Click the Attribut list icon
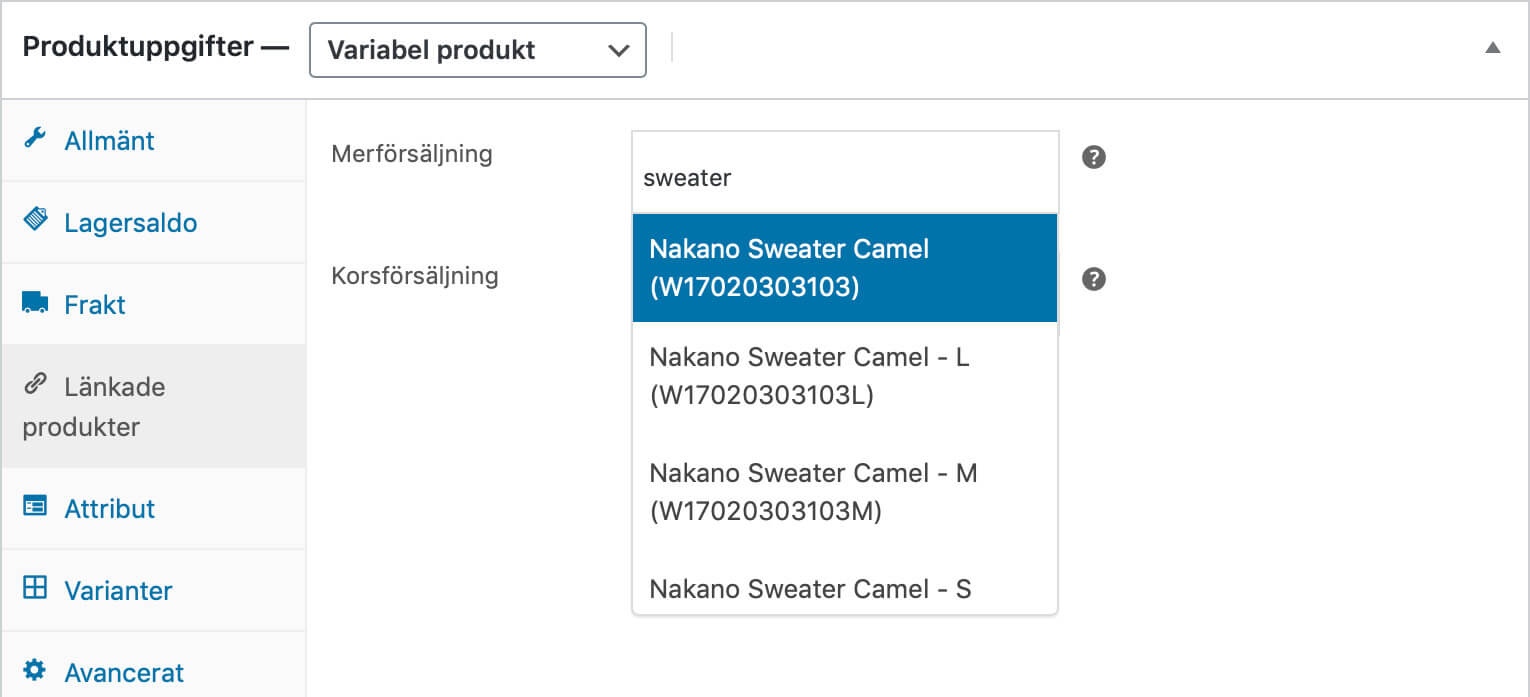The width and height of the screenshot is (1530, 697). (35, 507)
